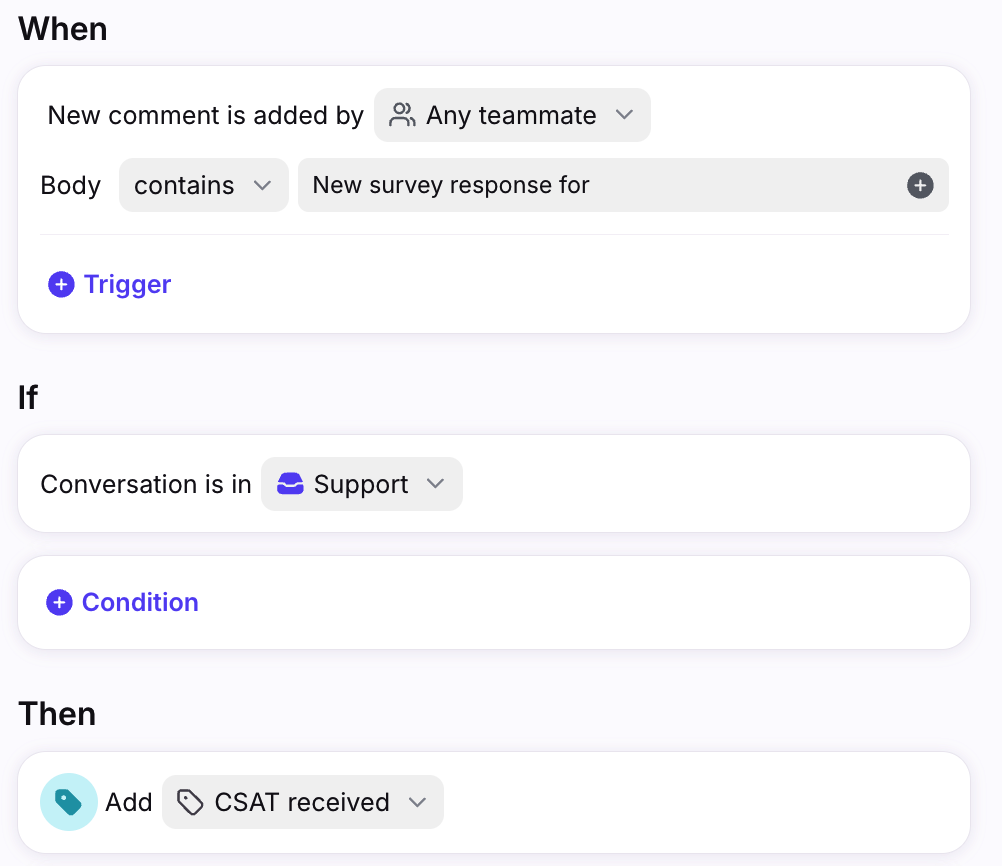Open the Support inbox dropdown
The width and height of the screenshot is (1002, 866).
coord(362,484)
